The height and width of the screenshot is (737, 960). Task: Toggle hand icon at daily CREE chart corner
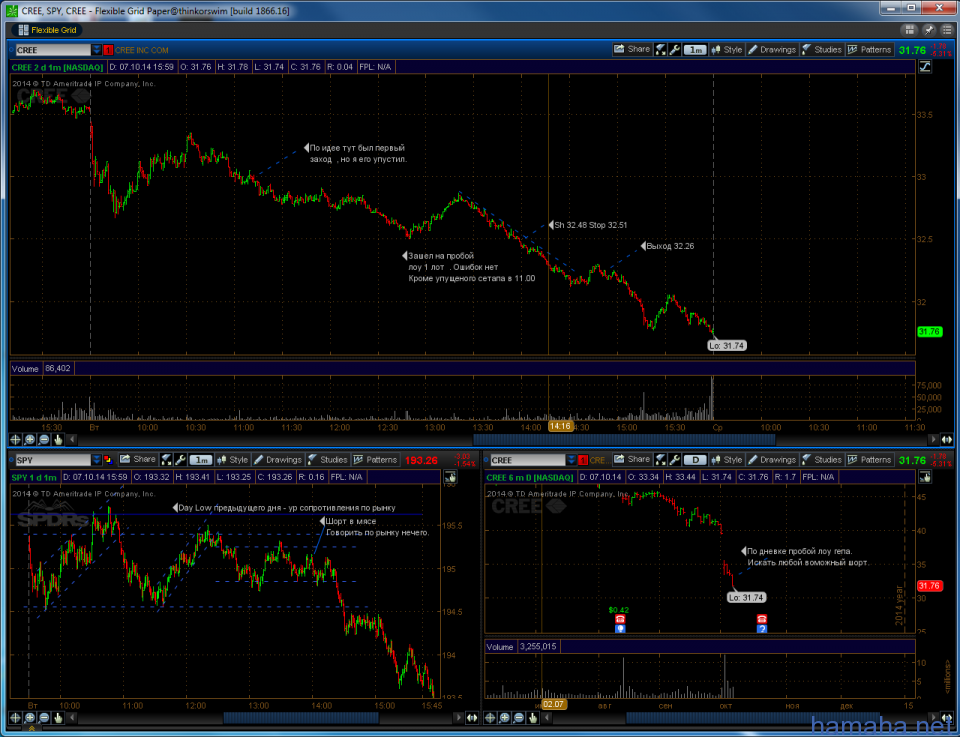(x=925, y=477)
